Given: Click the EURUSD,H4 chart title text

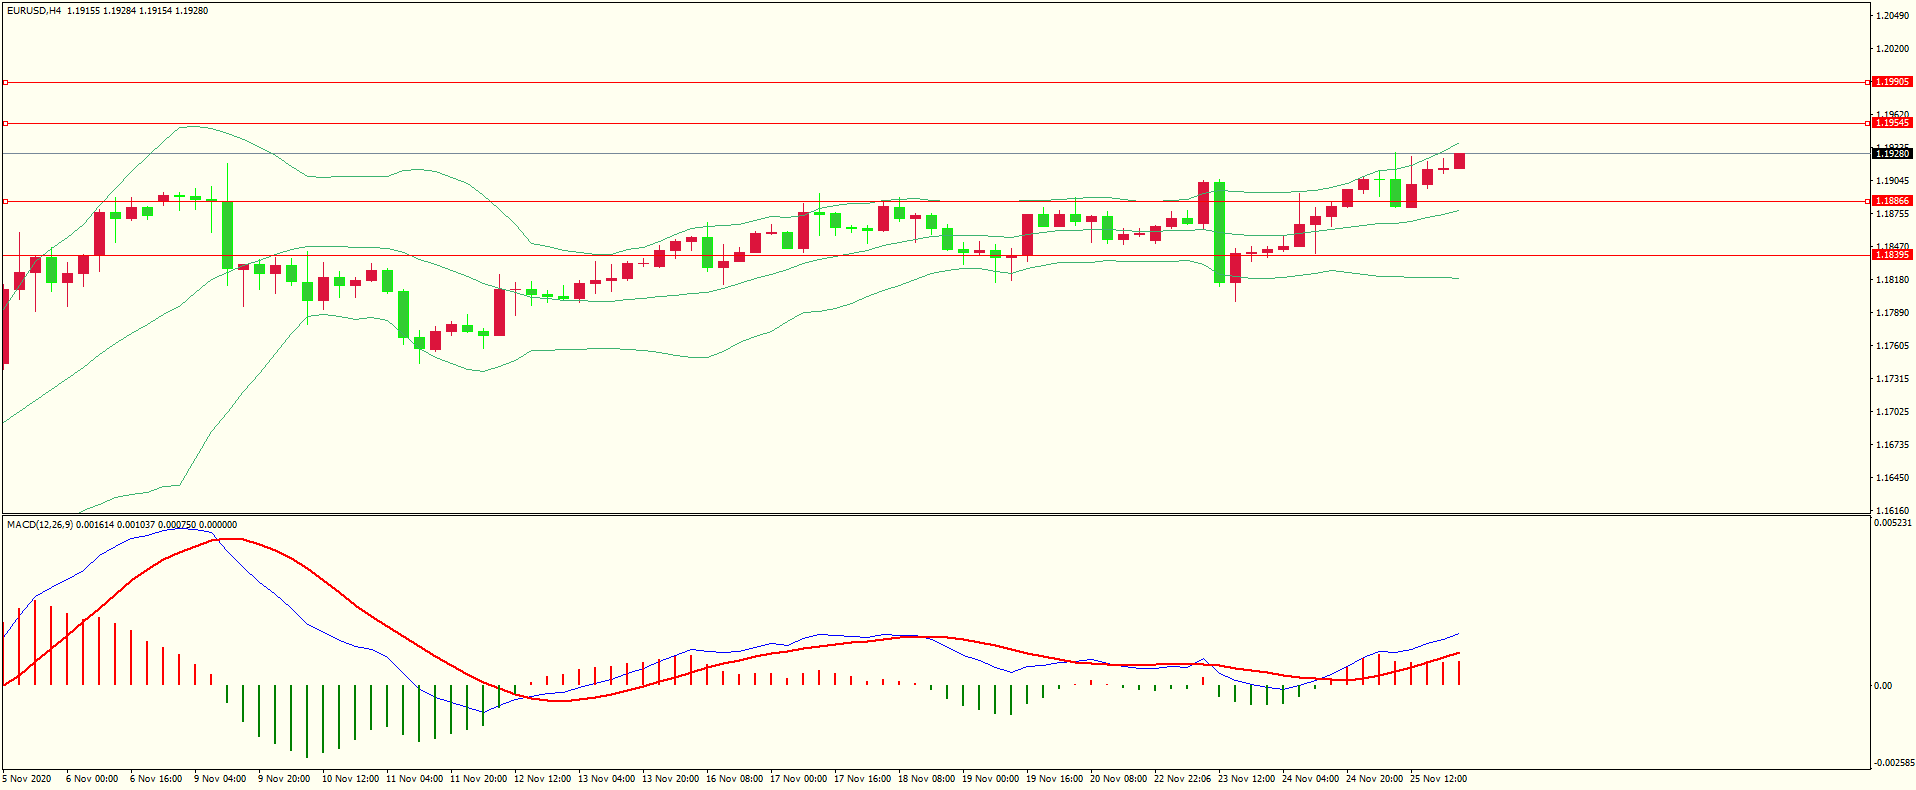Looking at the screenshot, I should point(34,11).
